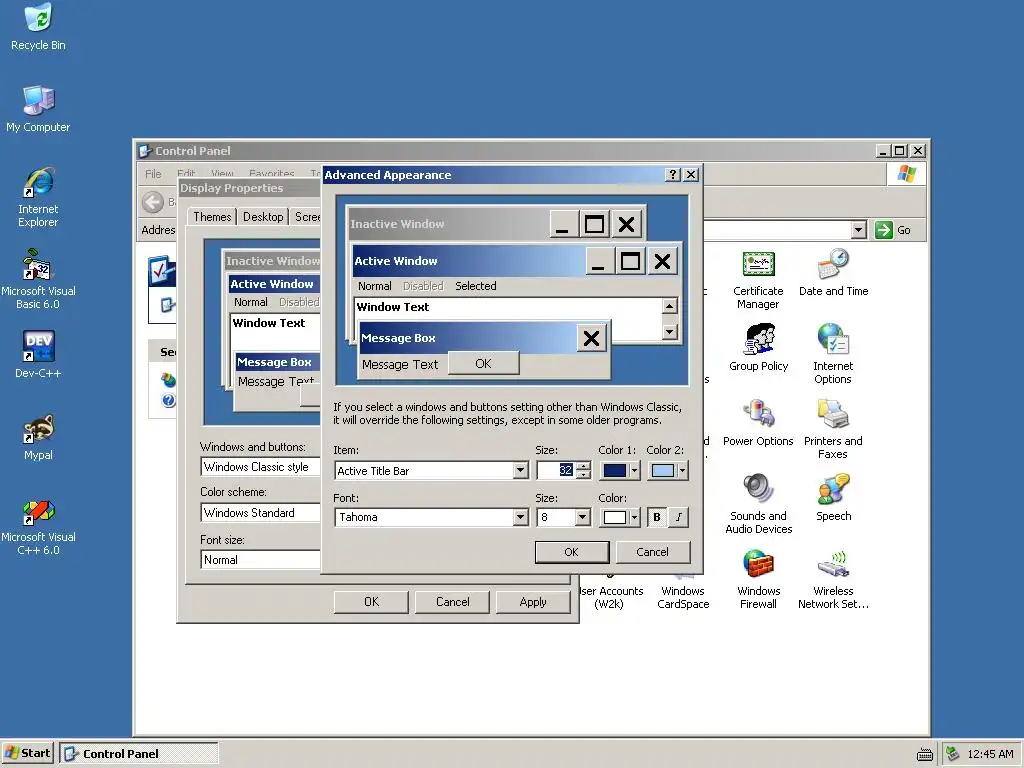Click OK in Advanced Appearance dialog
Image resolution: width=1024 pixels, height=768 pixels.
[571, 552]
